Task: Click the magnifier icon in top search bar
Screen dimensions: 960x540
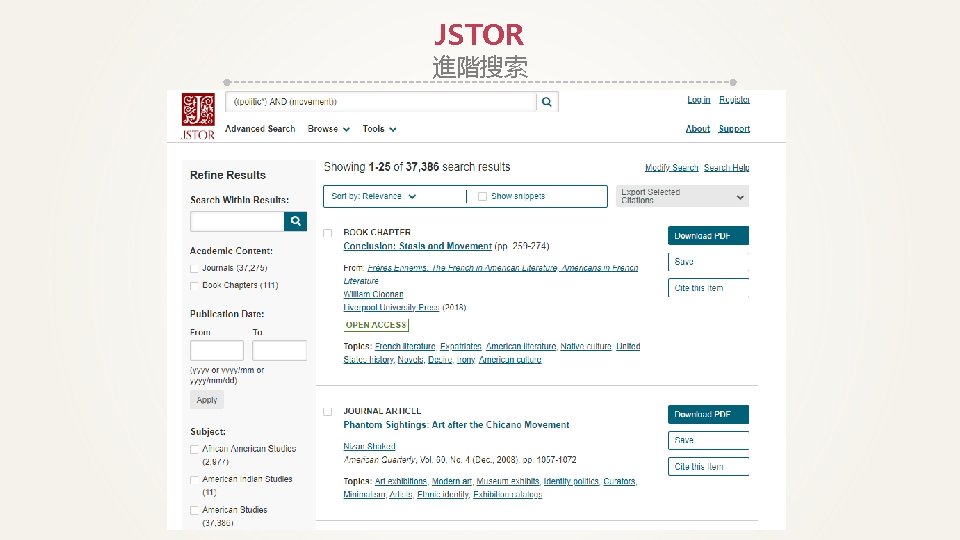Action: 547,102
